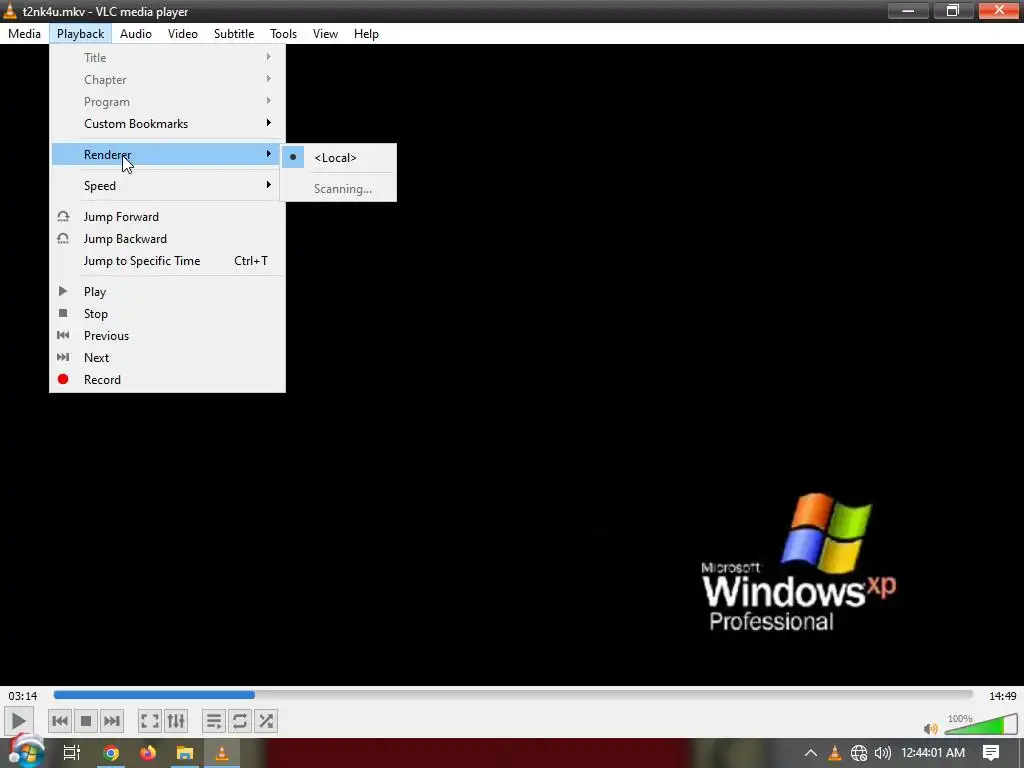This screenshot has height=768, width=1024.
Task: Skip to next media in control bar
Action: tap(112, 721)
